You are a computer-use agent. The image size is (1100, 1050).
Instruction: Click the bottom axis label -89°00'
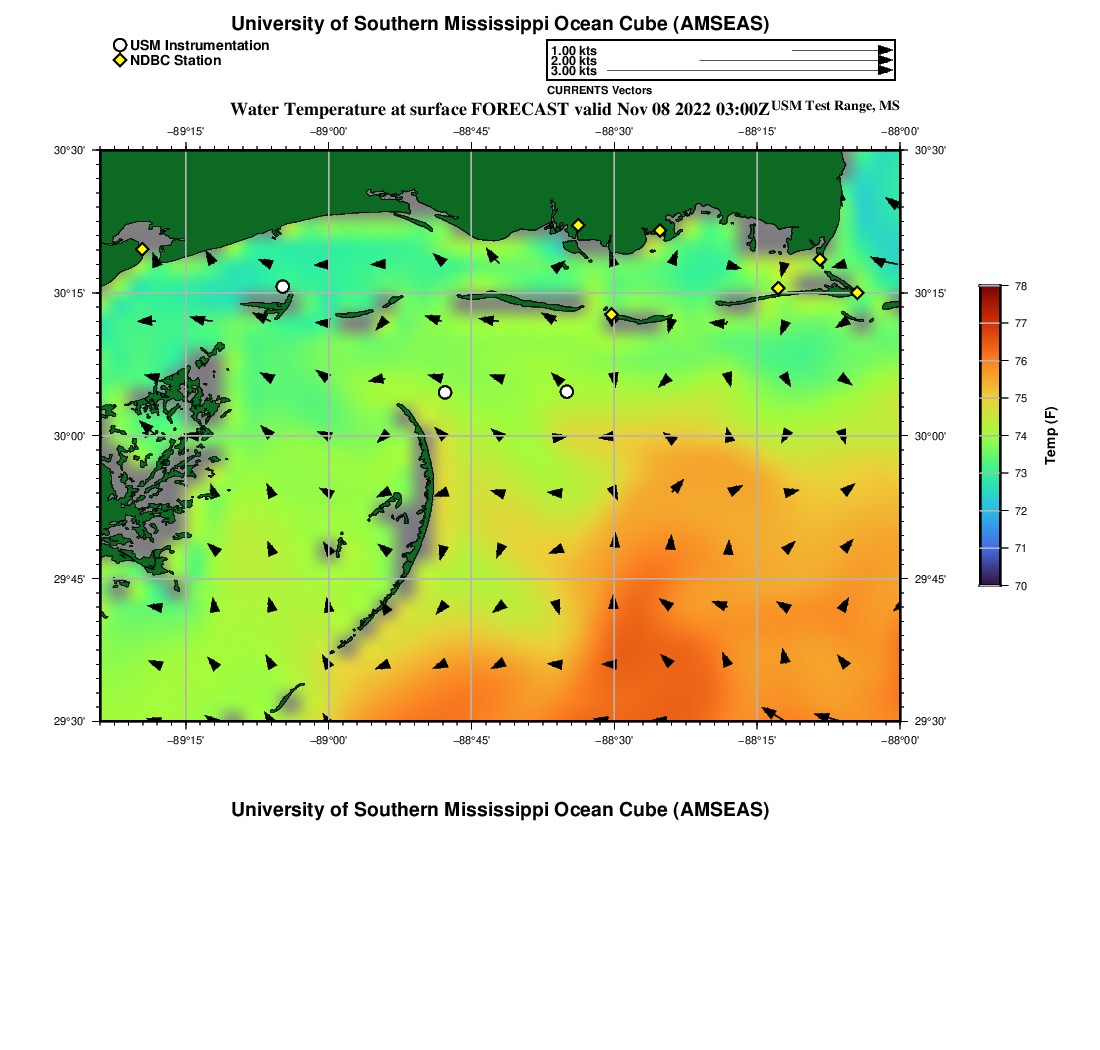pyautogui.click(x=329, y=741)
